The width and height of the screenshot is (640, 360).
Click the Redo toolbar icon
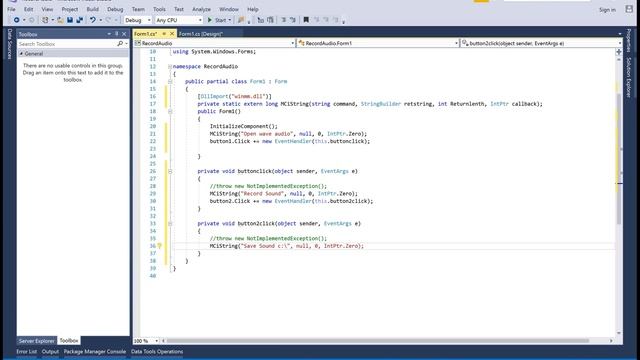coord(108,20)
